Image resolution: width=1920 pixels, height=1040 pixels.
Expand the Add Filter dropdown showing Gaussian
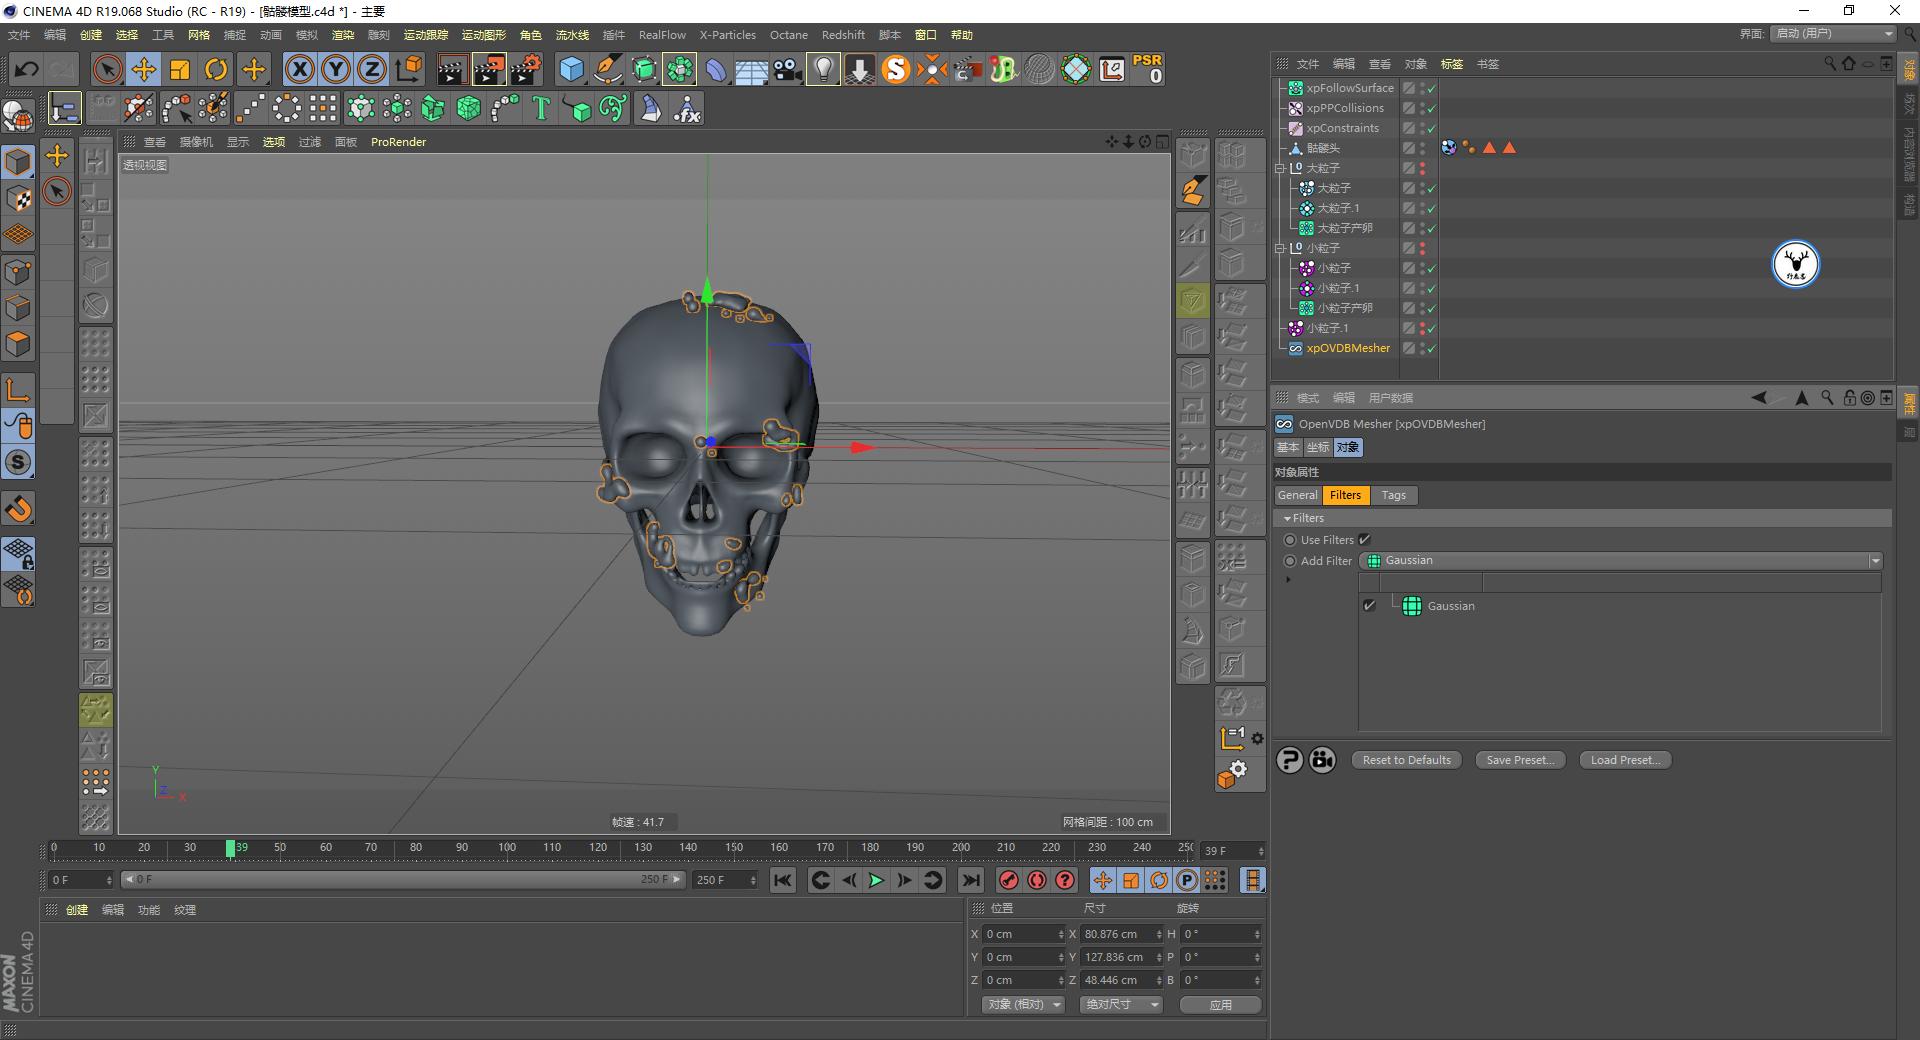click(x=1875, y=560)
